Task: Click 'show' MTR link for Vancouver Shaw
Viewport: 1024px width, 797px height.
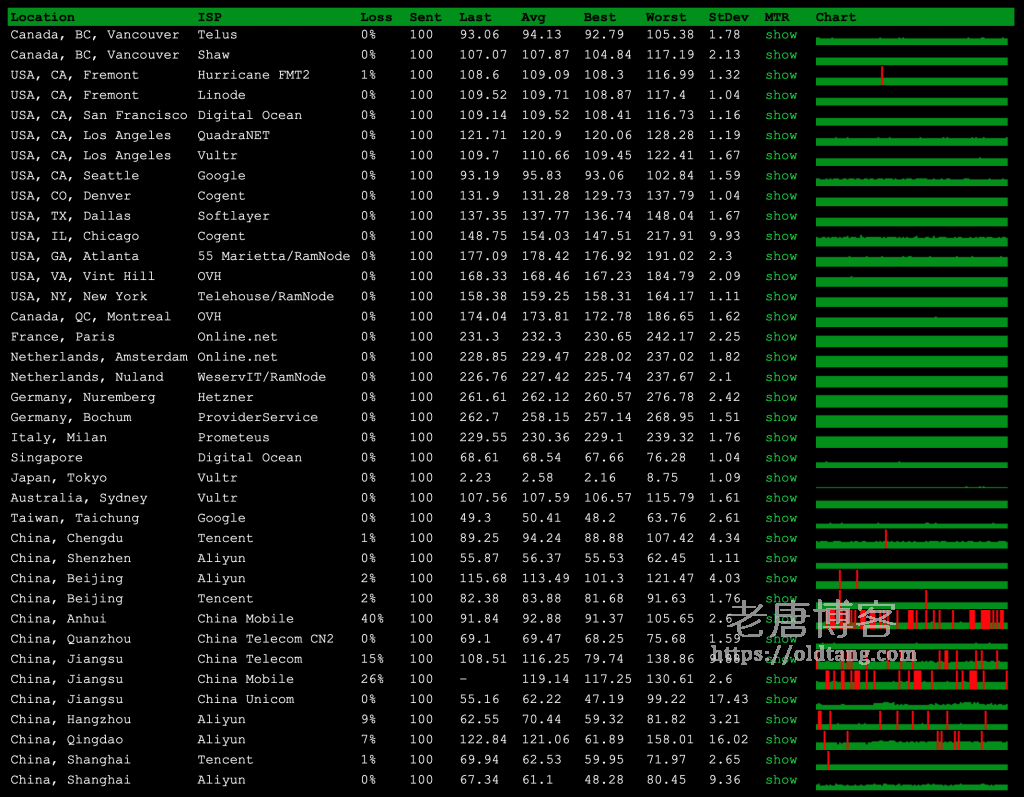Action: 781,55
